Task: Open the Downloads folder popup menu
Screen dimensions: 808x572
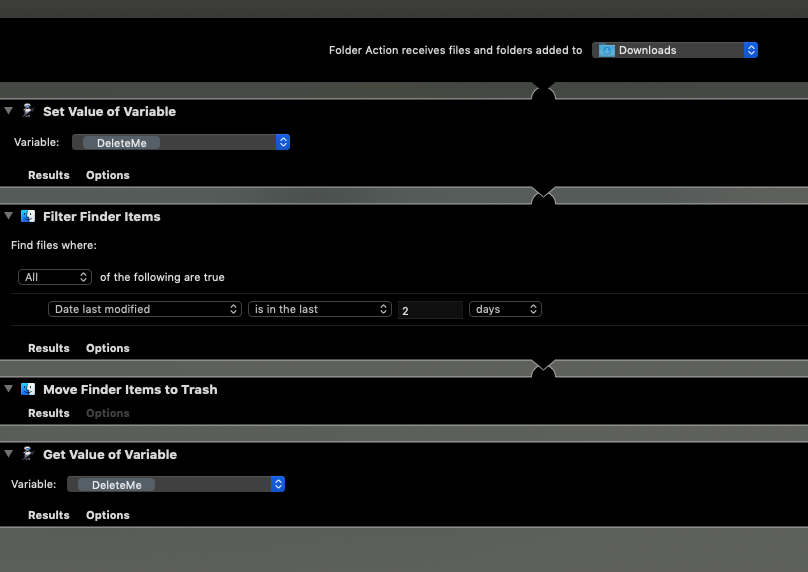Action: point(675,50)
